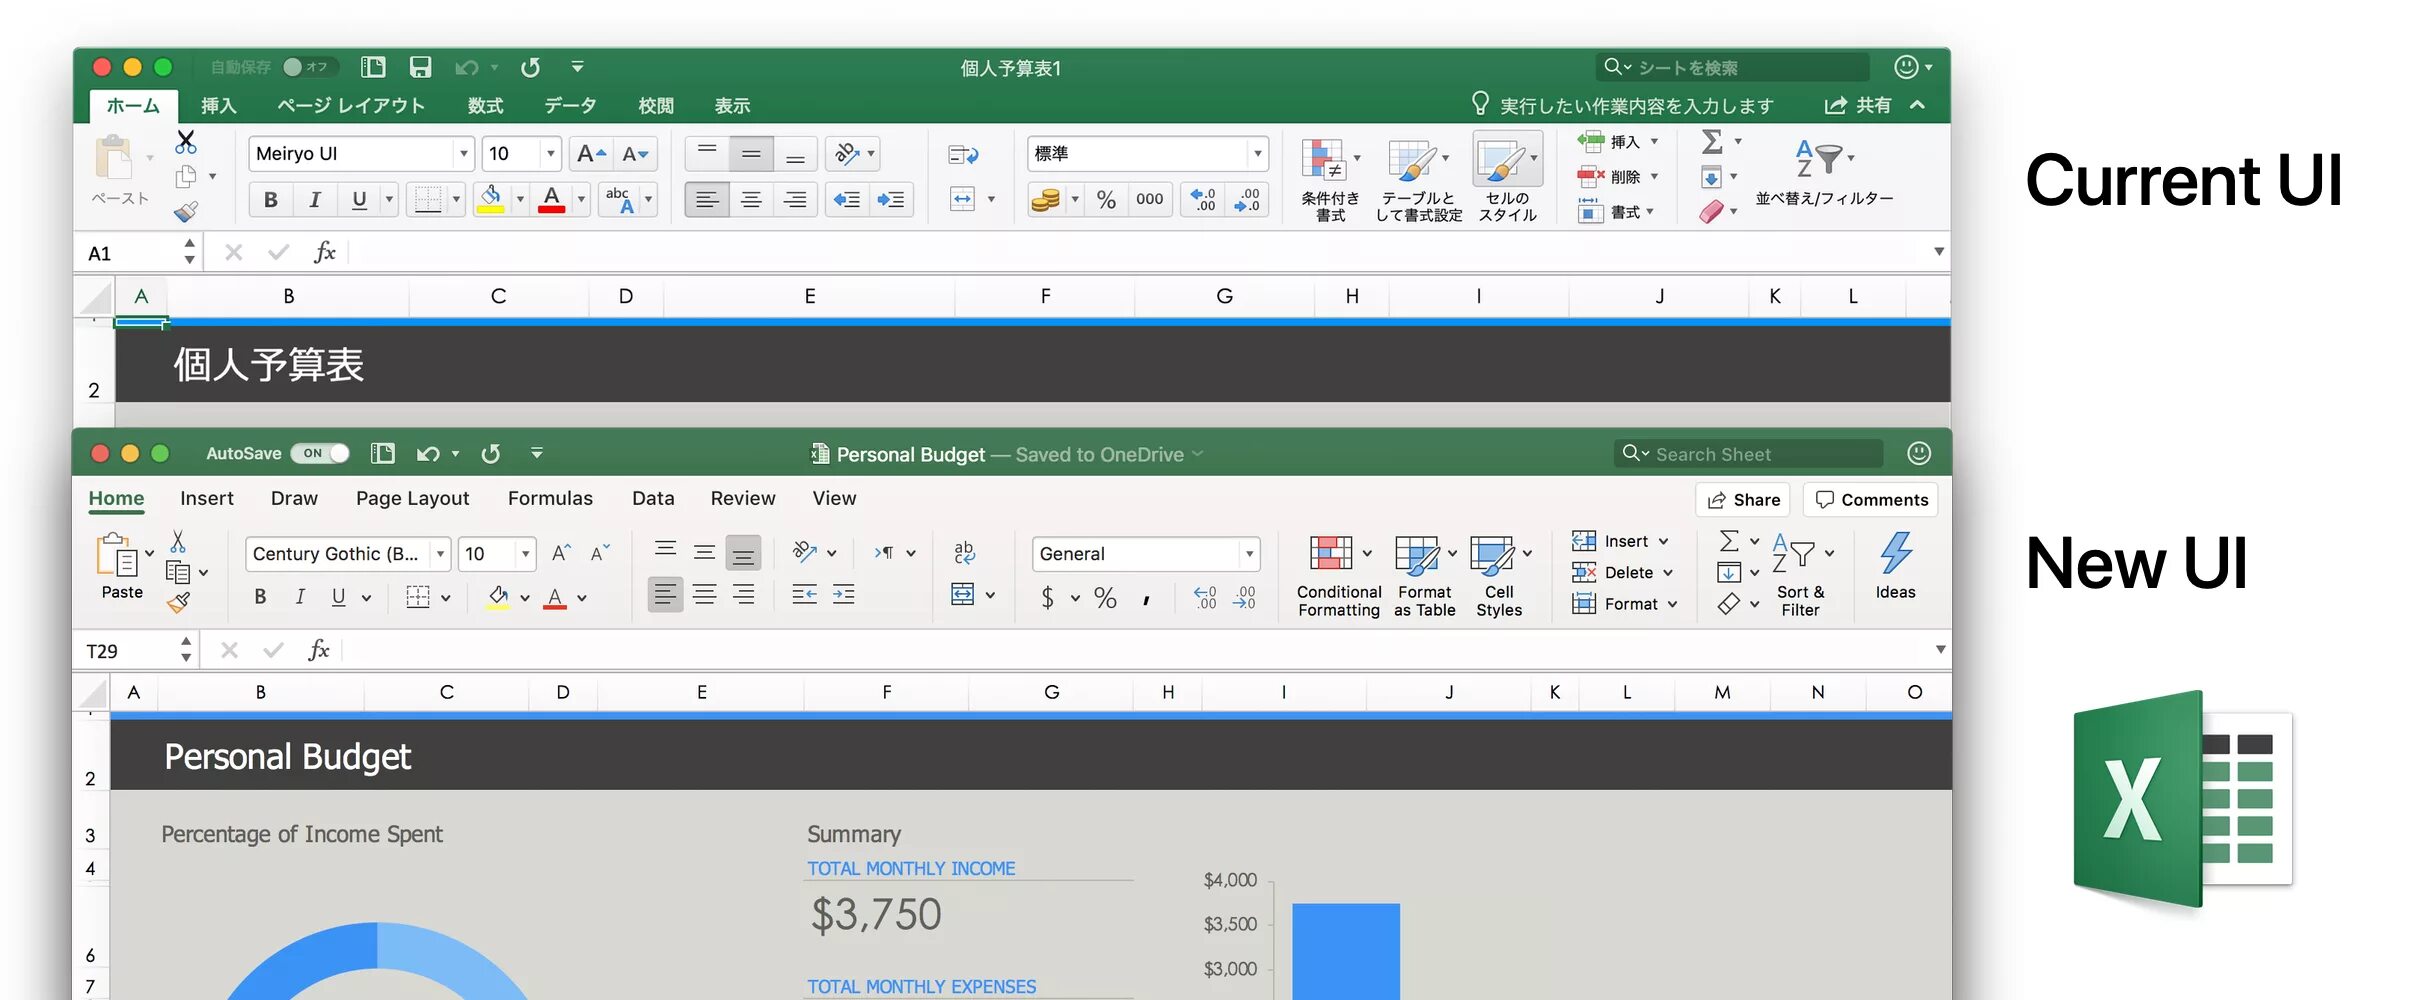Click the Clear eraser icon in Current UI ribbon
The height and width of the screenshot is (1000, 2430).
pos(1711,212)
